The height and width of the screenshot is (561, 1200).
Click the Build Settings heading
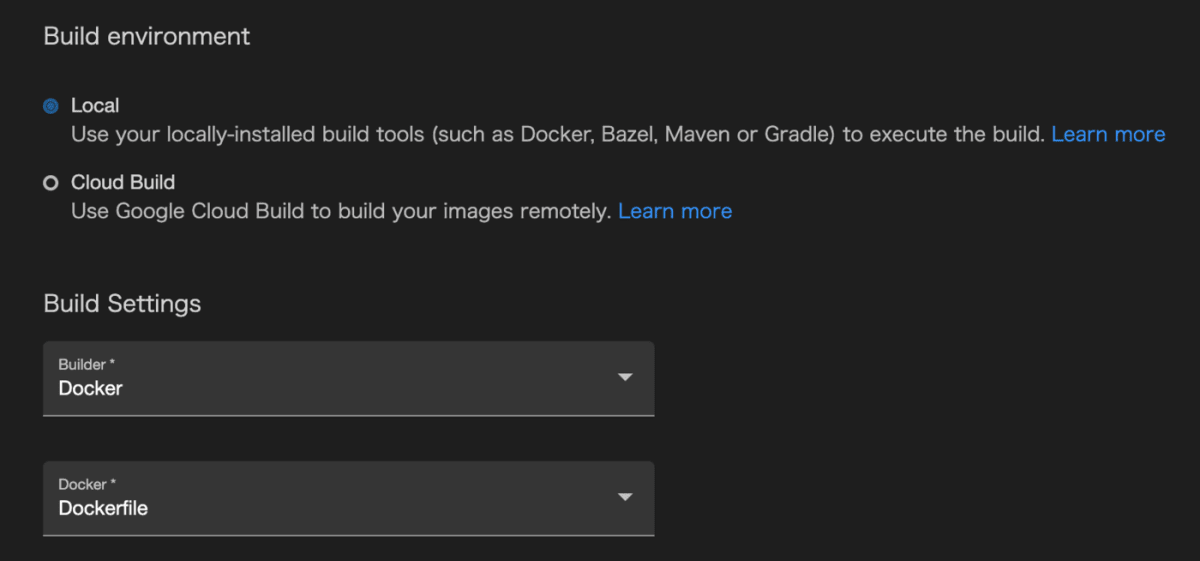(x=122, y=303)
